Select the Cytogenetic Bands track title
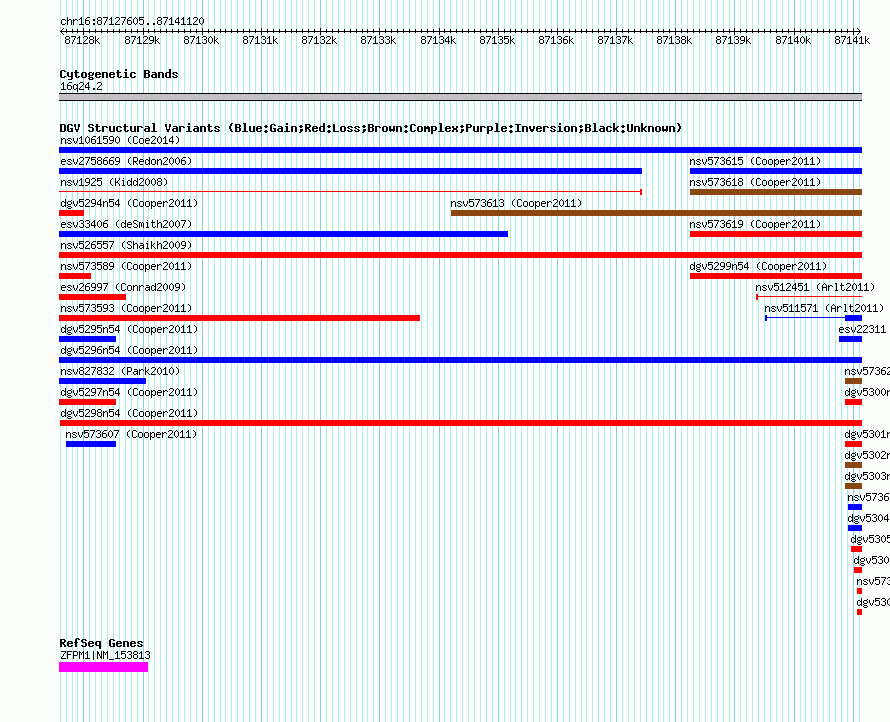The image size is (890, 722). pyautogui.click(x=119, y=74)
